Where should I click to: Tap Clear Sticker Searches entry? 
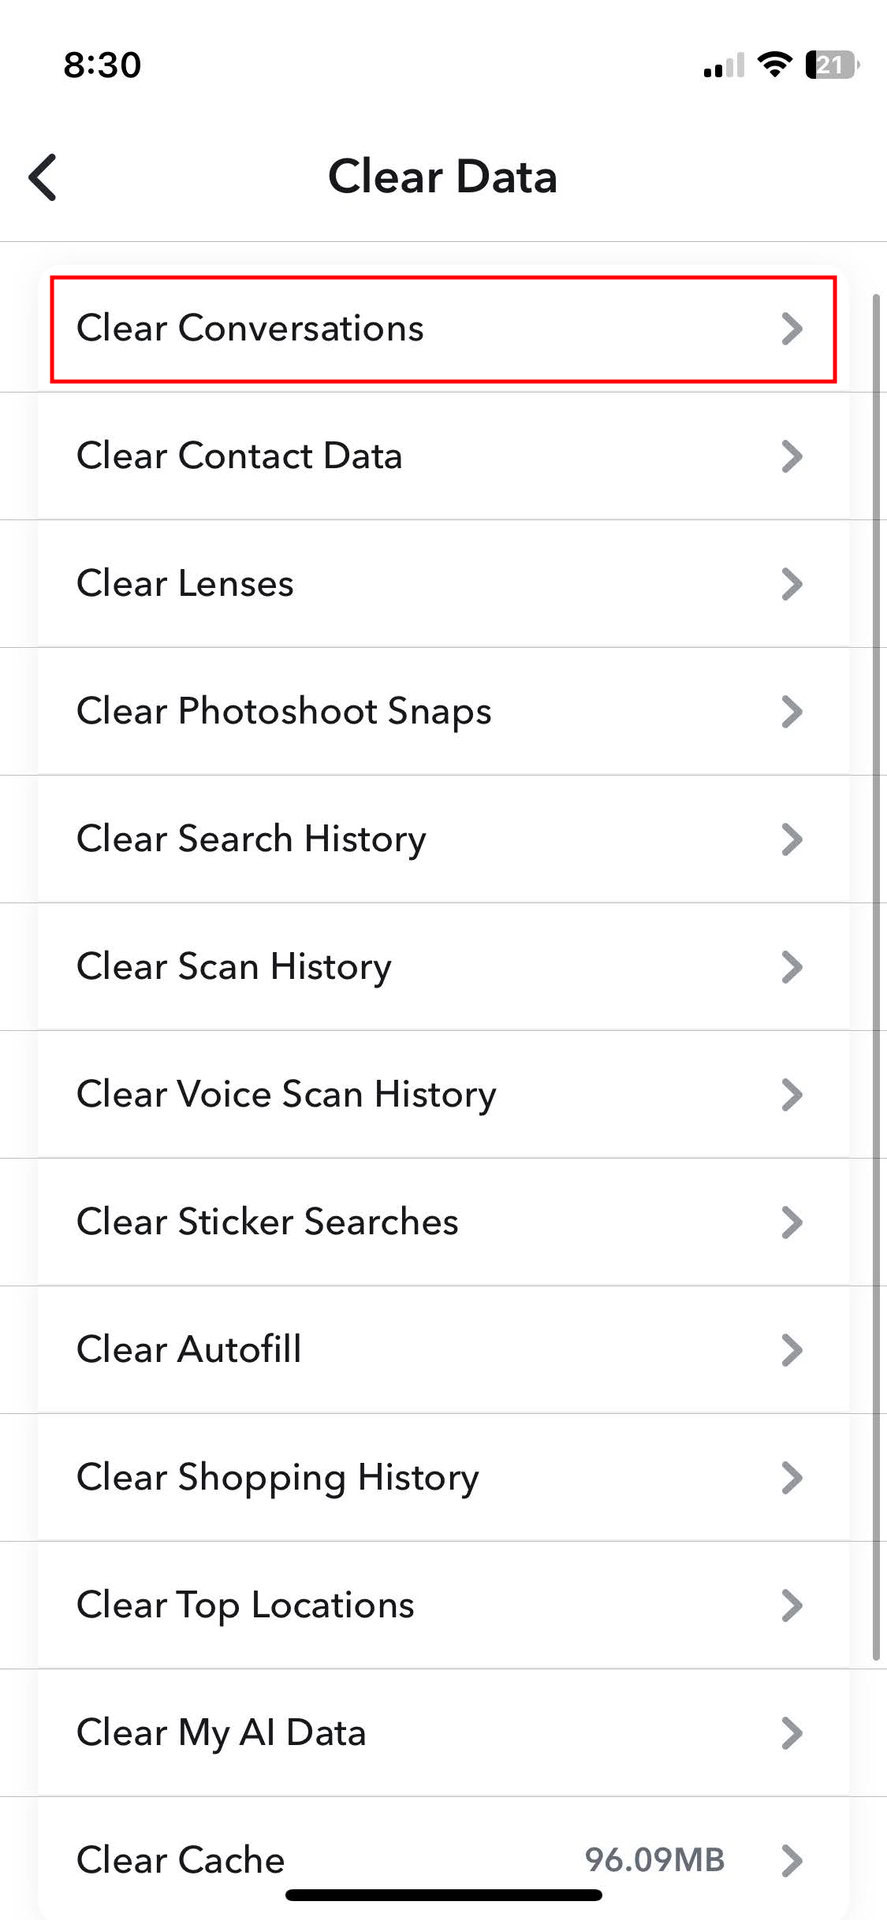pos(443,1222)
